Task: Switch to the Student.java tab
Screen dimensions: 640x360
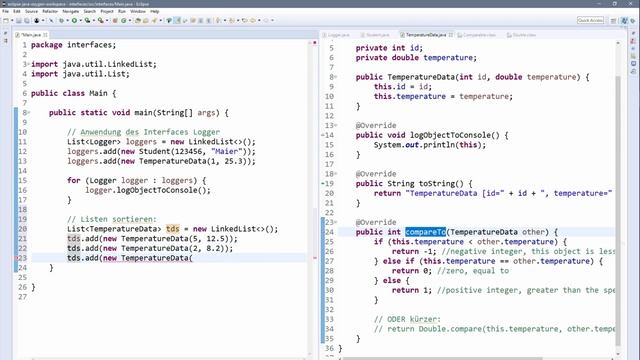Action: pyautogui.click(x=375, y=35)
